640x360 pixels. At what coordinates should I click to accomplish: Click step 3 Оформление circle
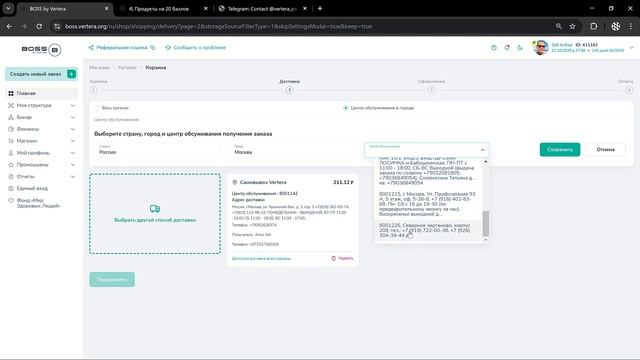pyautogui.click(x=431, y=90)
